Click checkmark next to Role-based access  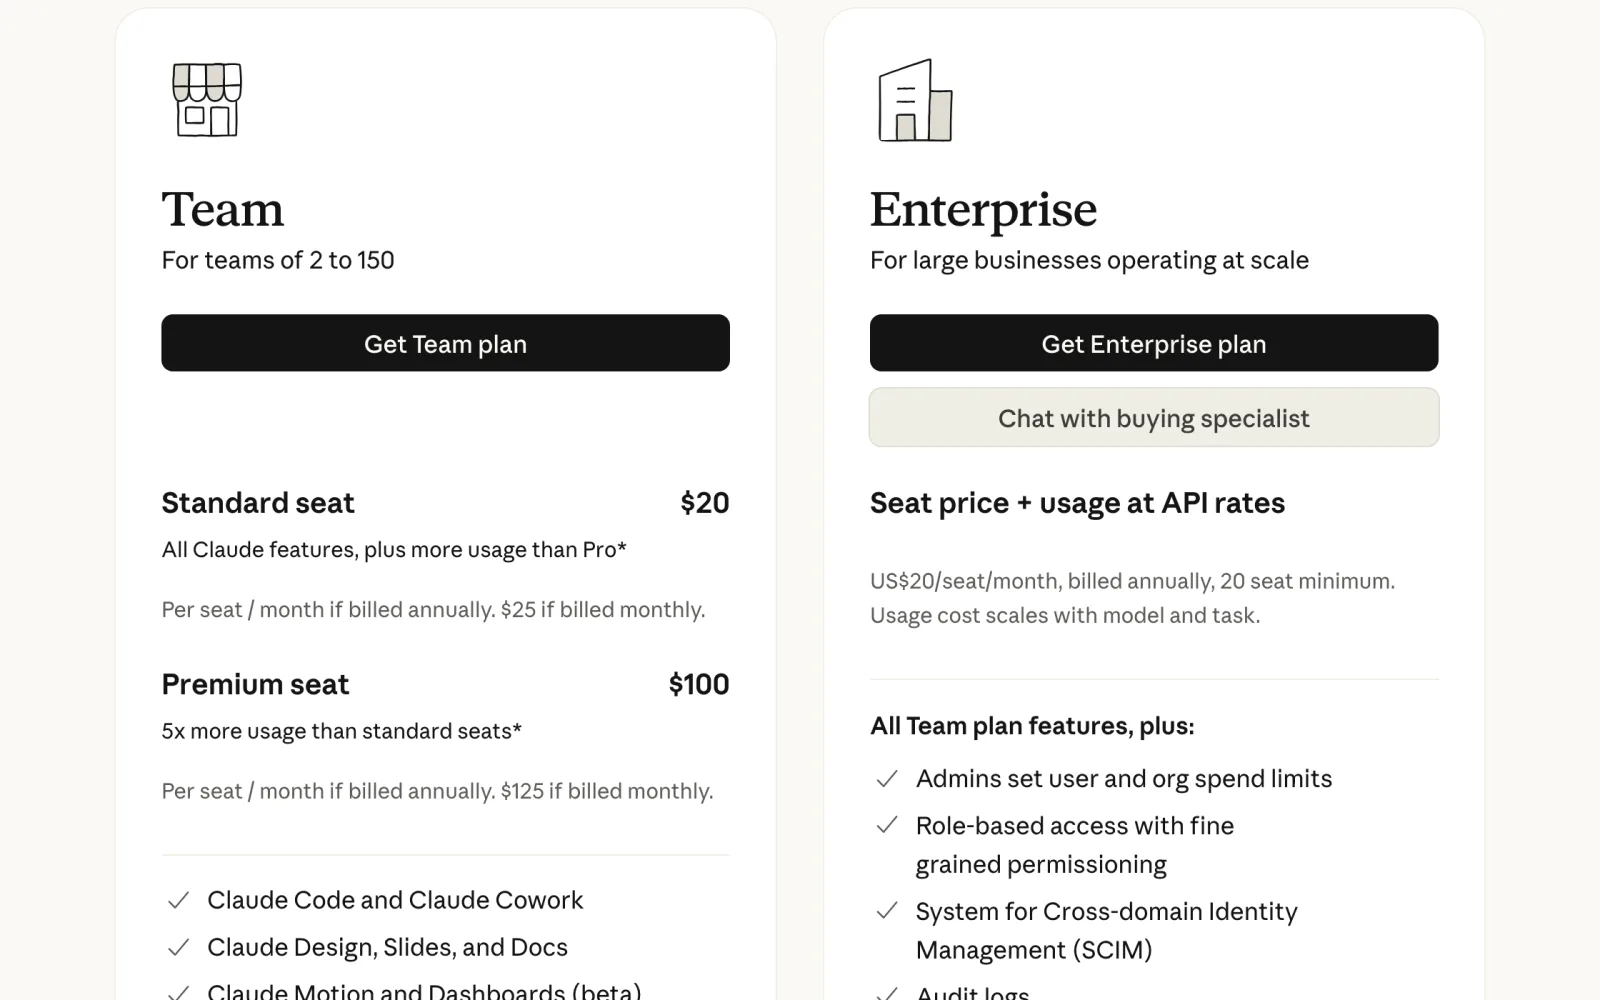click(x=887, y=826)
